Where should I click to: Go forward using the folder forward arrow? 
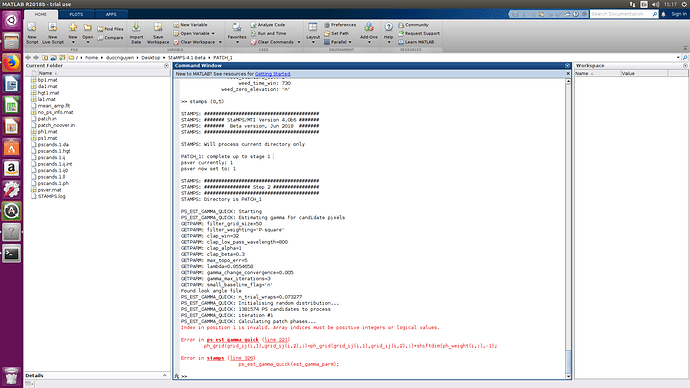click(x=36, y=58)
